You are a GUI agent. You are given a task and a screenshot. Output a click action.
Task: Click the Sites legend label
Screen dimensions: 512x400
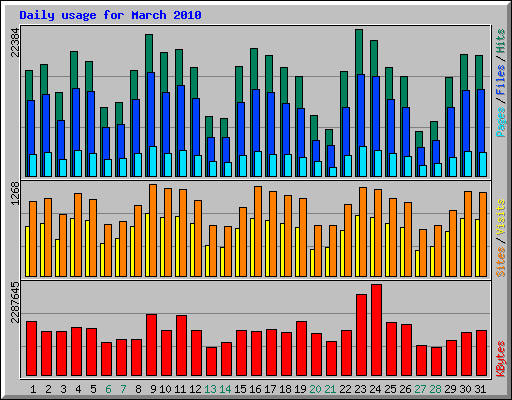click(x=501, y=262)
